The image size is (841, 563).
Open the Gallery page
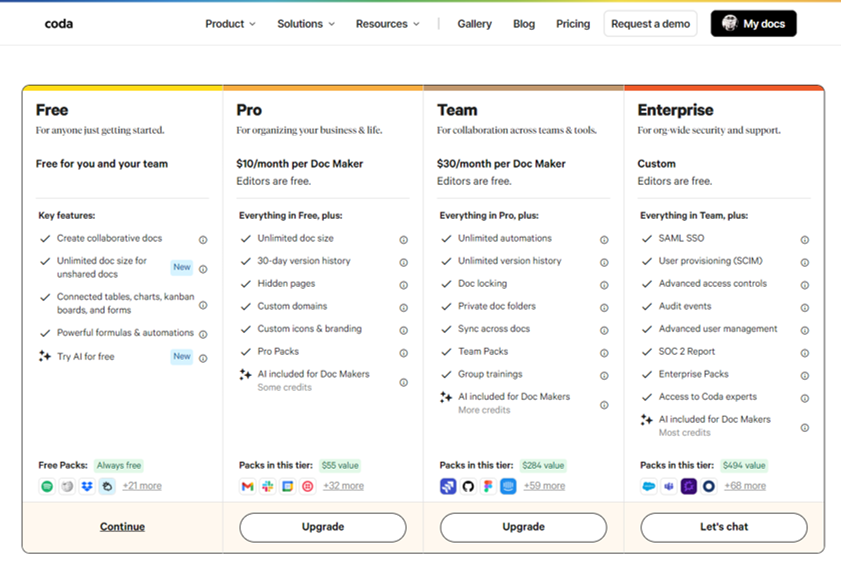474,24
